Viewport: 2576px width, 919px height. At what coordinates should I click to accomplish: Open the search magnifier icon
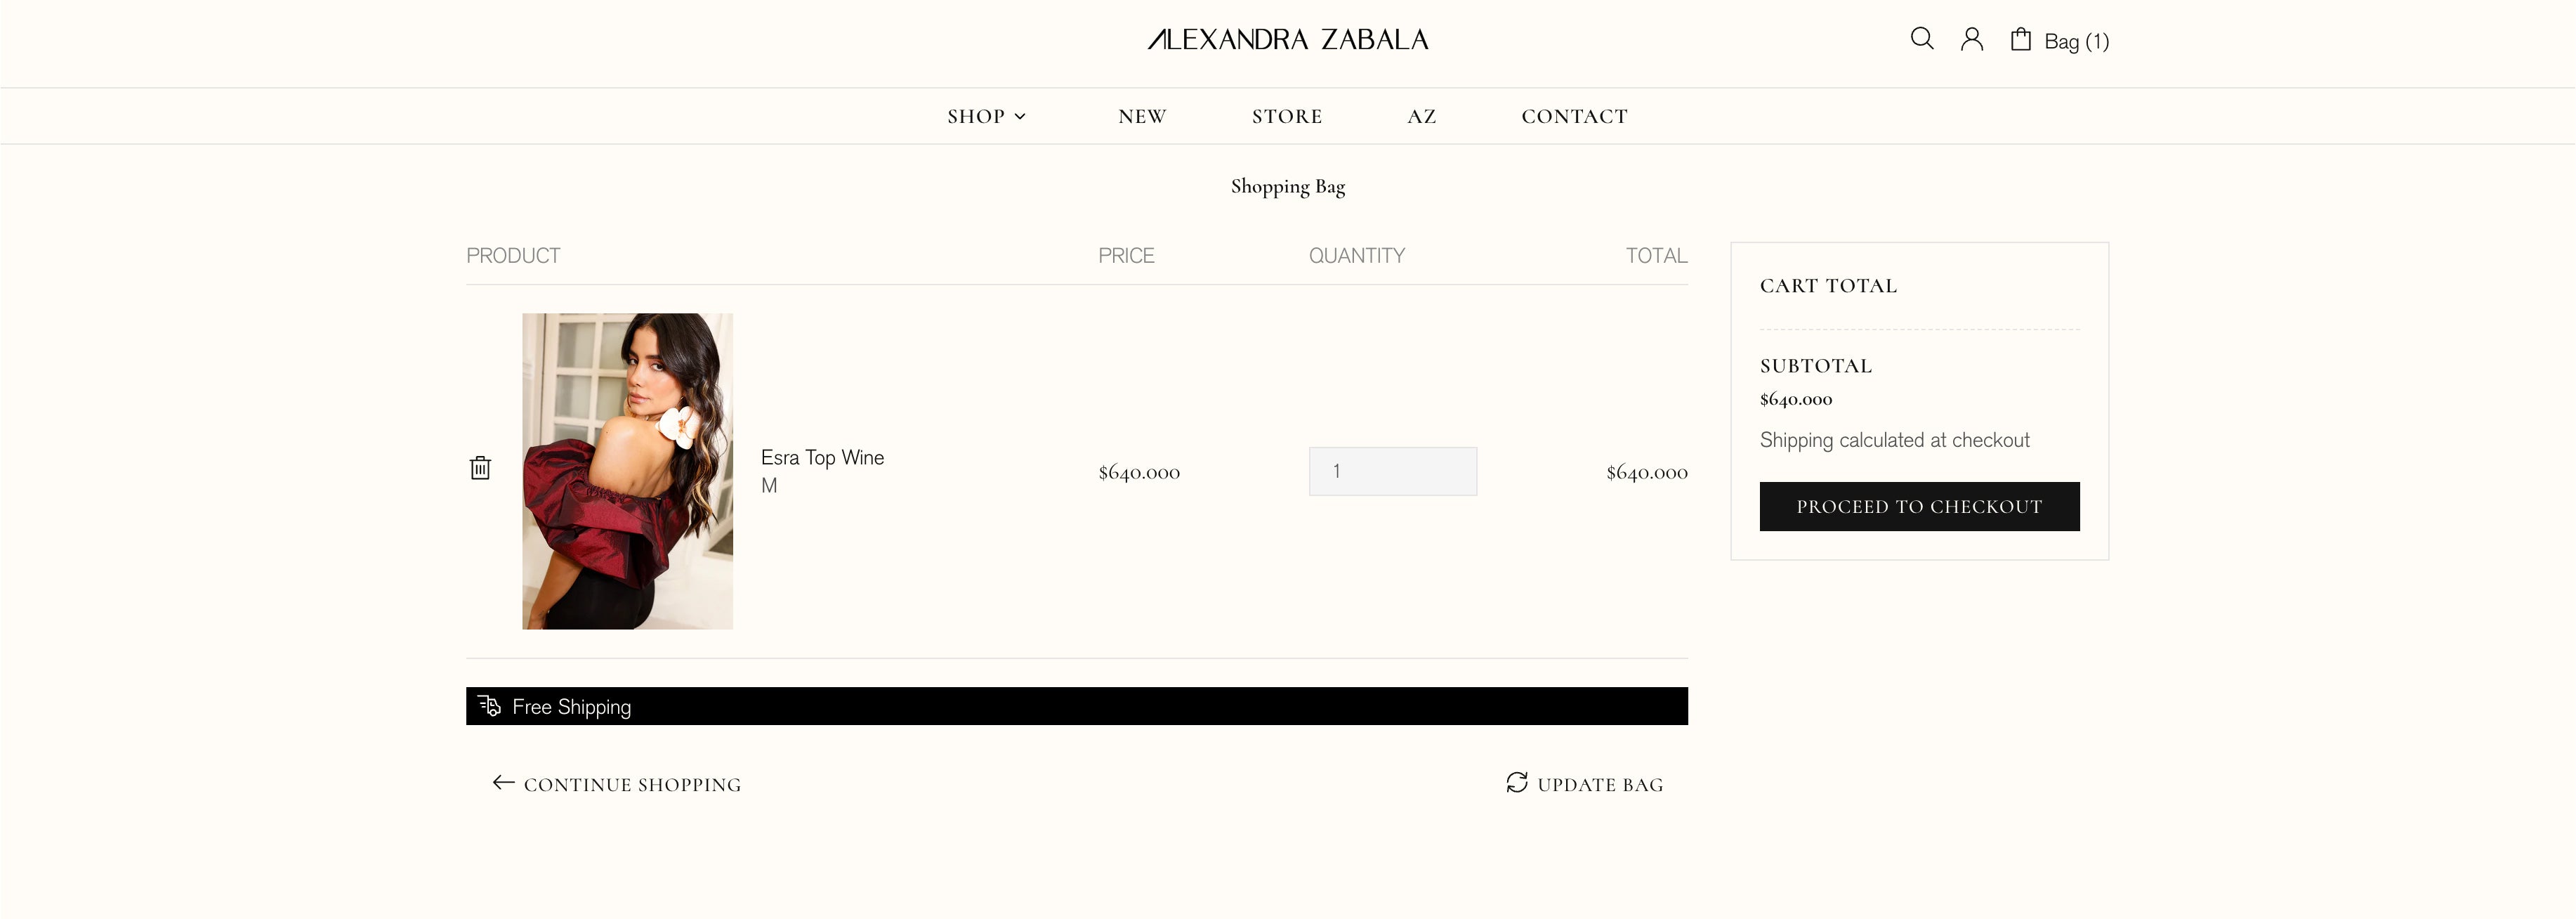pos(1921,39)
